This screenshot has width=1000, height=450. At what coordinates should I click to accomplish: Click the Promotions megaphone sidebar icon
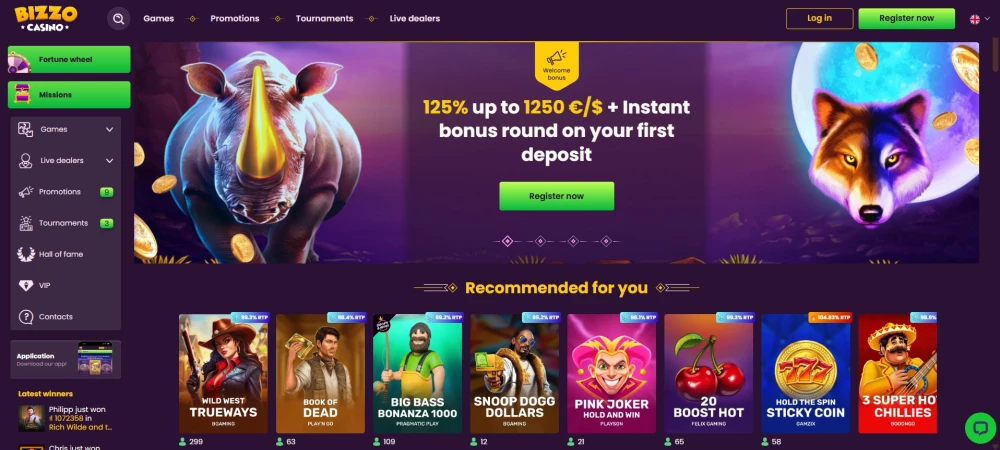(x=26, y=192)
